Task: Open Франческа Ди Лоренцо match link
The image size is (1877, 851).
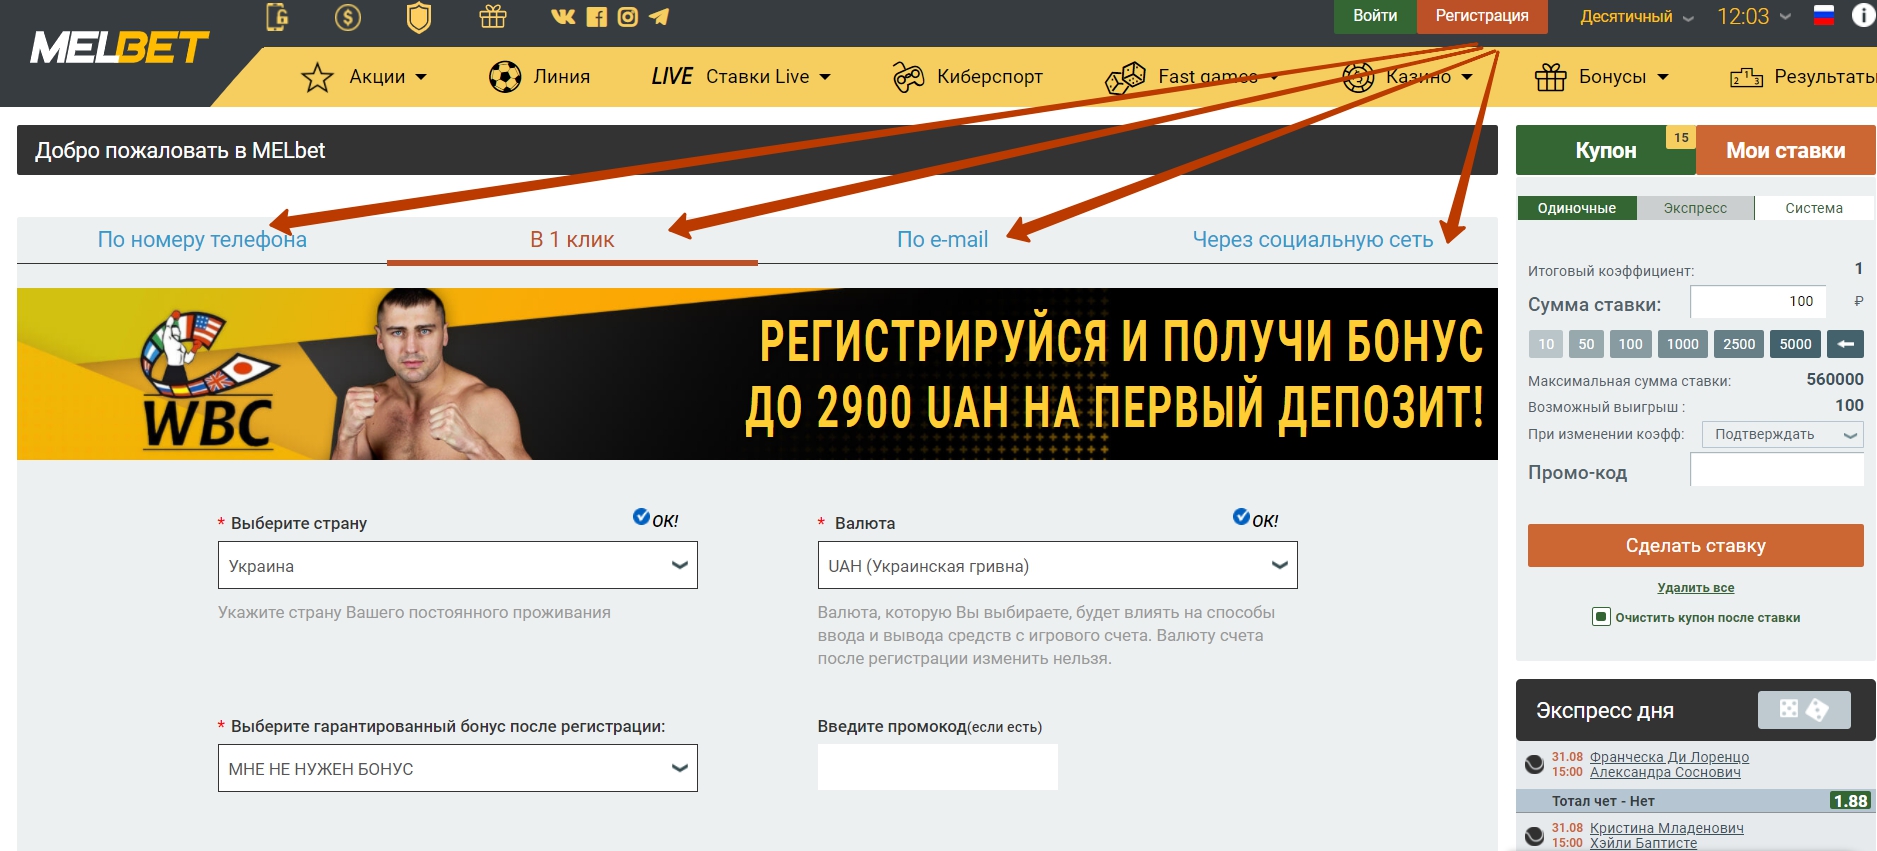Action: tap(1669, 757)
